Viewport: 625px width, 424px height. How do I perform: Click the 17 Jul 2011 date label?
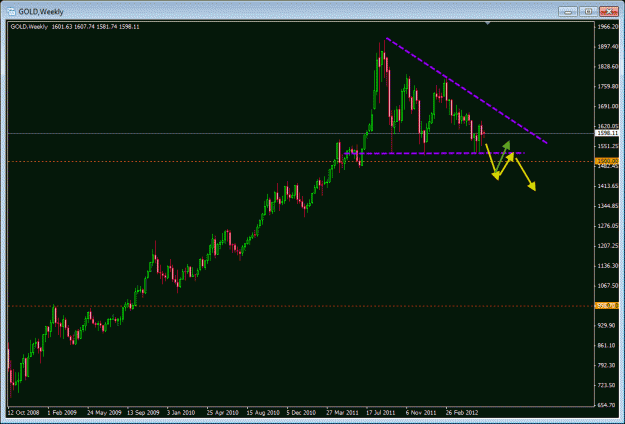(x=381, y=412)
